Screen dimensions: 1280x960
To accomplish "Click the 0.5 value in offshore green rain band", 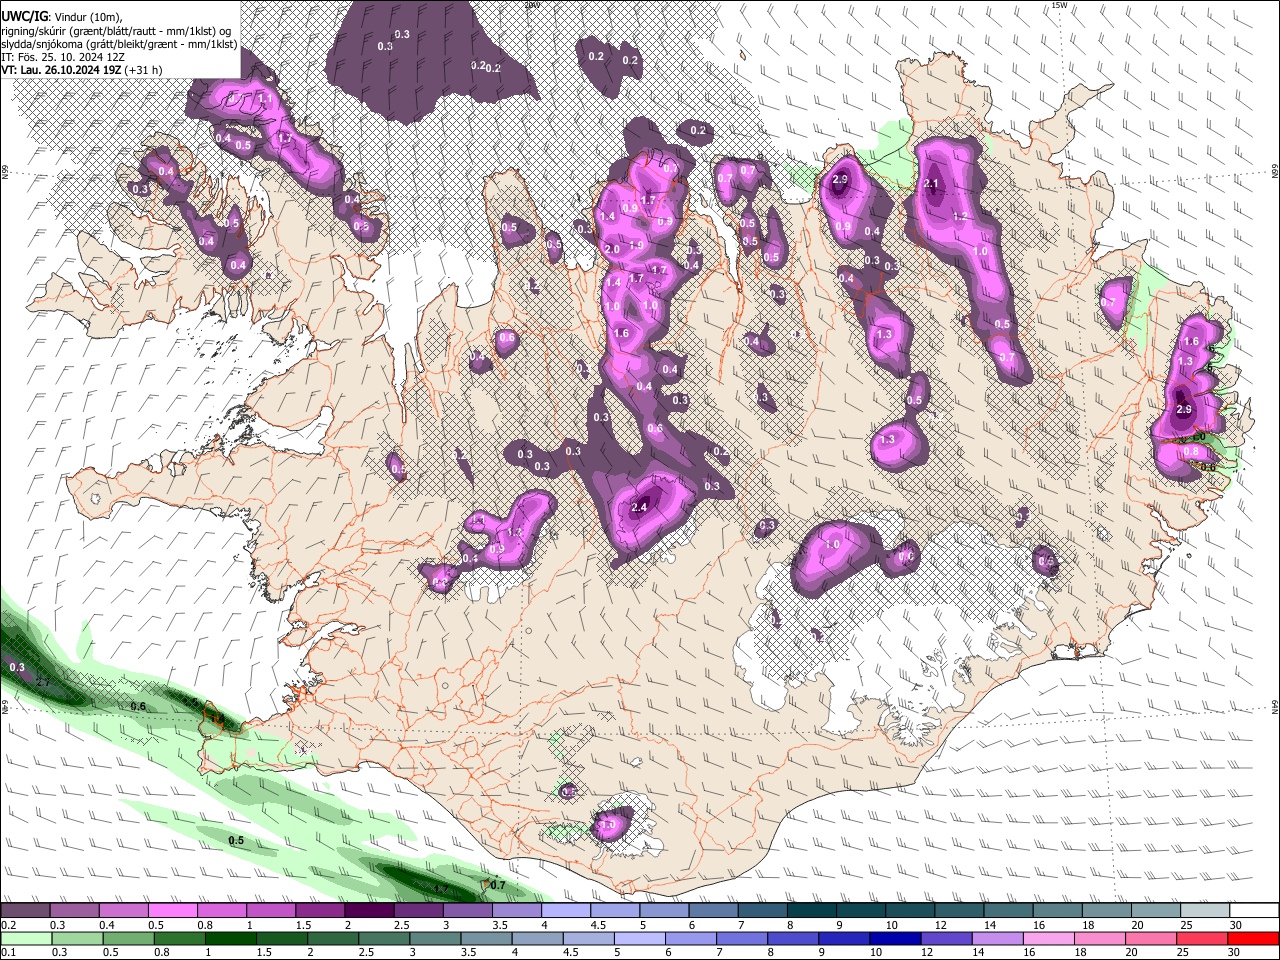I will pos(236,841).
